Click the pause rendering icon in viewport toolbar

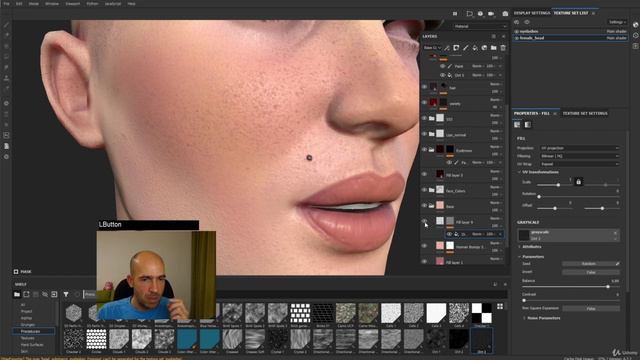(x=455, y=13)
